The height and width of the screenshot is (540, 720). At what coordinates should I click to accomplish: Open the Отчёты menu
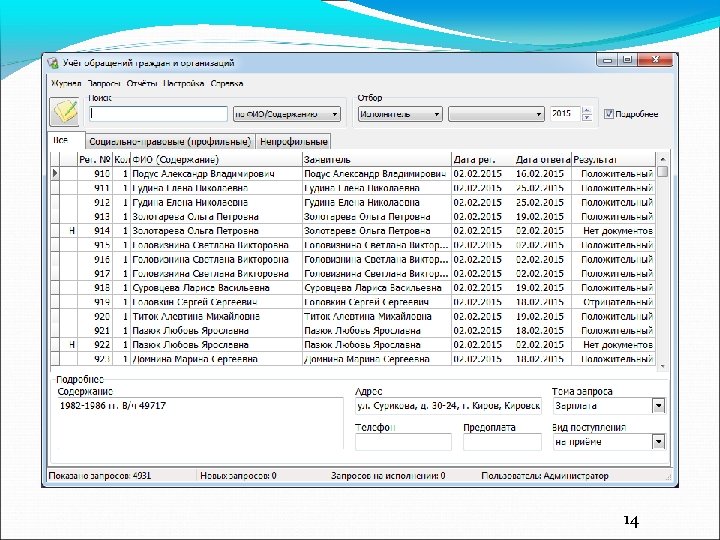(x=142, y=84)
